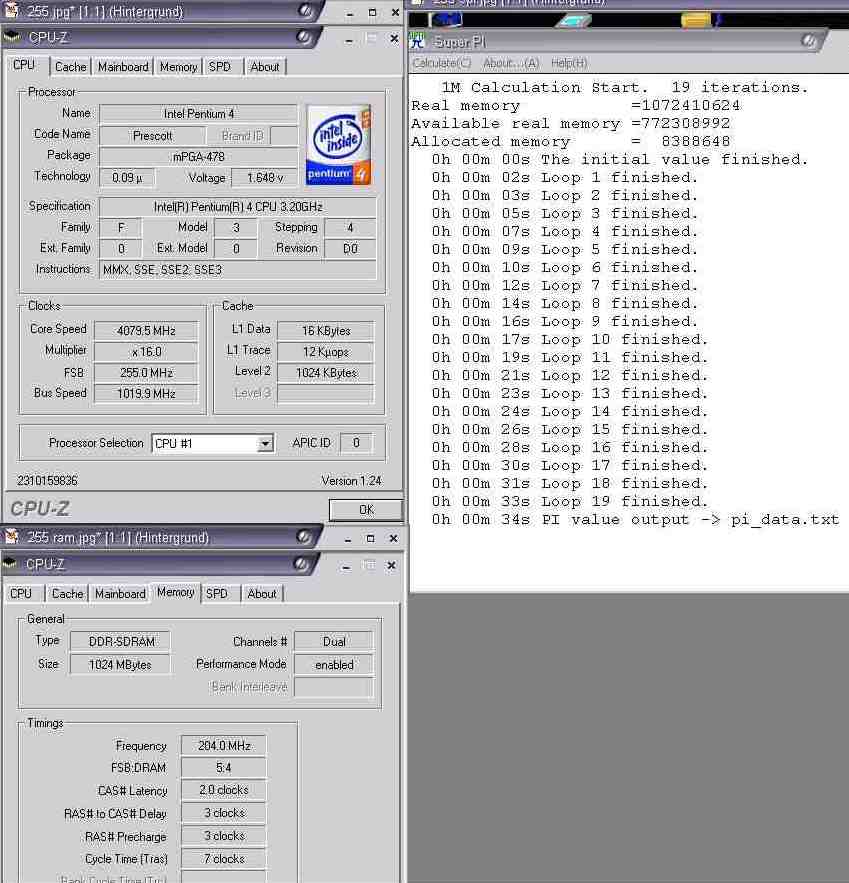Open the Calculate menu in Super PI
Image resolution: width=849 pixels, height=883 pixels.
point(442,63)
